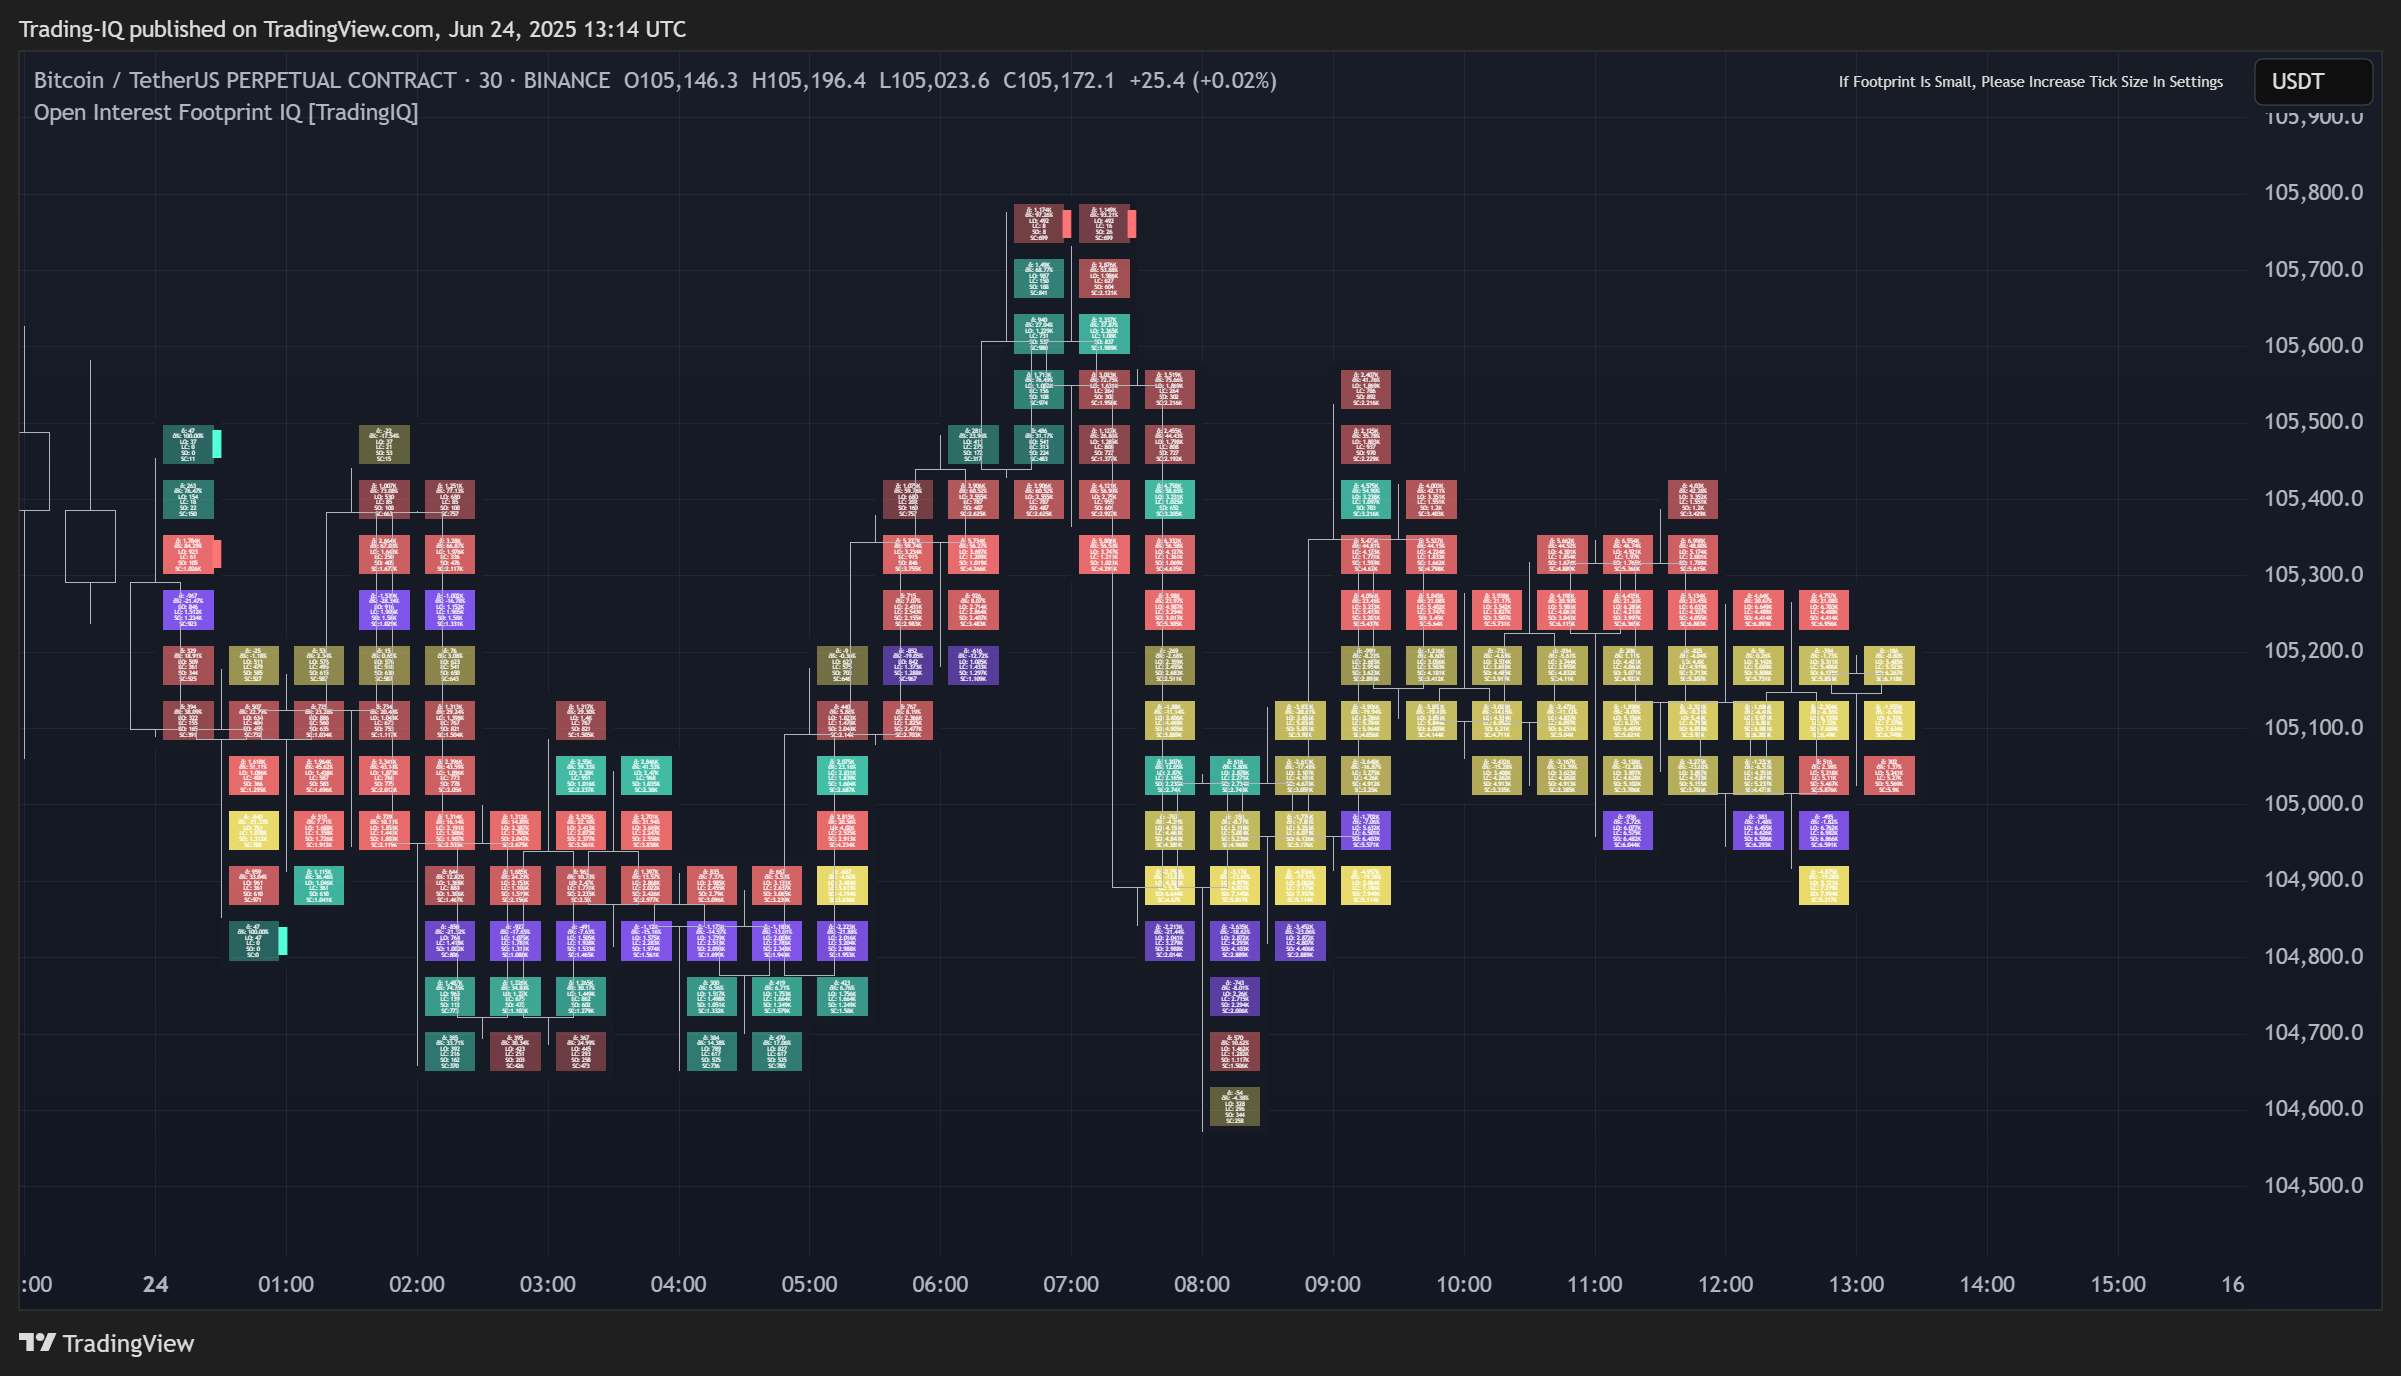Click the TradingView logo icon
The width and height of the screenshot is (2401, 1376).
pyautogui.click(x=37, y=1342)
